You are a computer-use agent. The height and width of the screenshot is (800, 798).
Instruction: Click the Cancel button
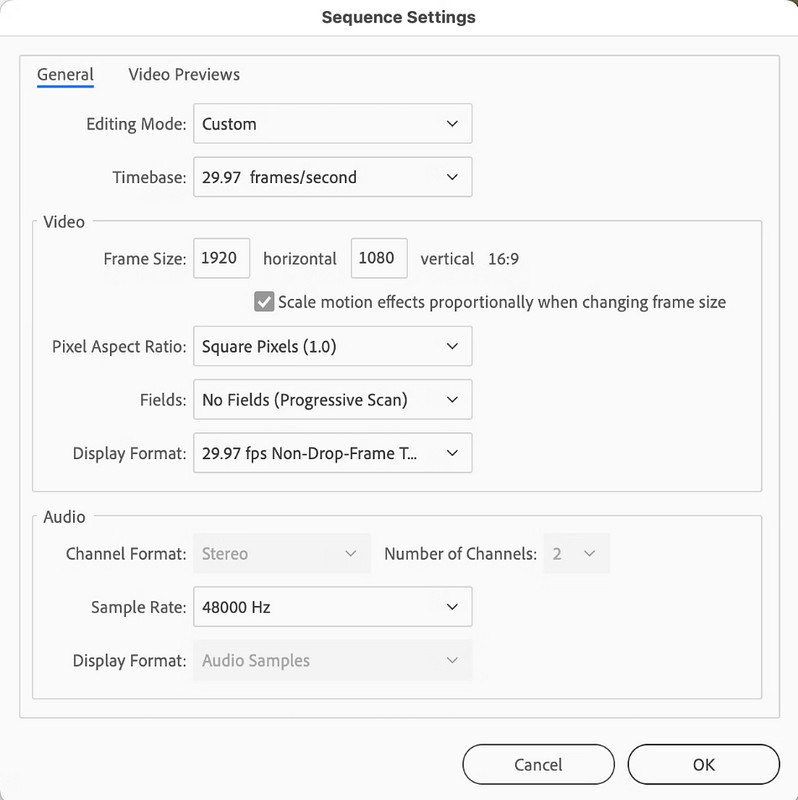[x=538, y=764]
